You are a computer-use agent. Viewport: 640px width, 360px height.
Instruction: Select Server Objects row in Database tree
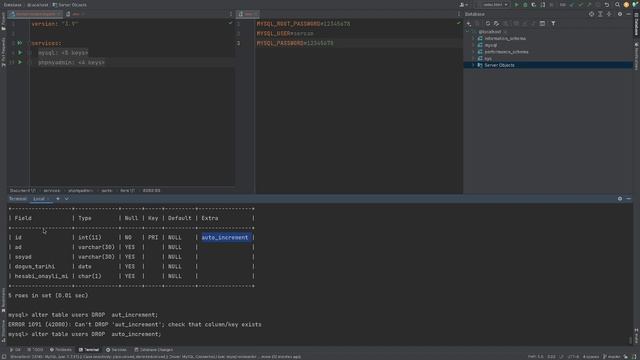coord(548,65)
